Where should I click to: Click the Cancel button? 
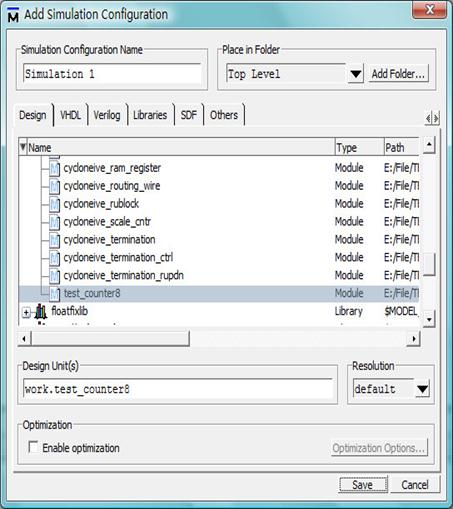(x=415, y=485)
